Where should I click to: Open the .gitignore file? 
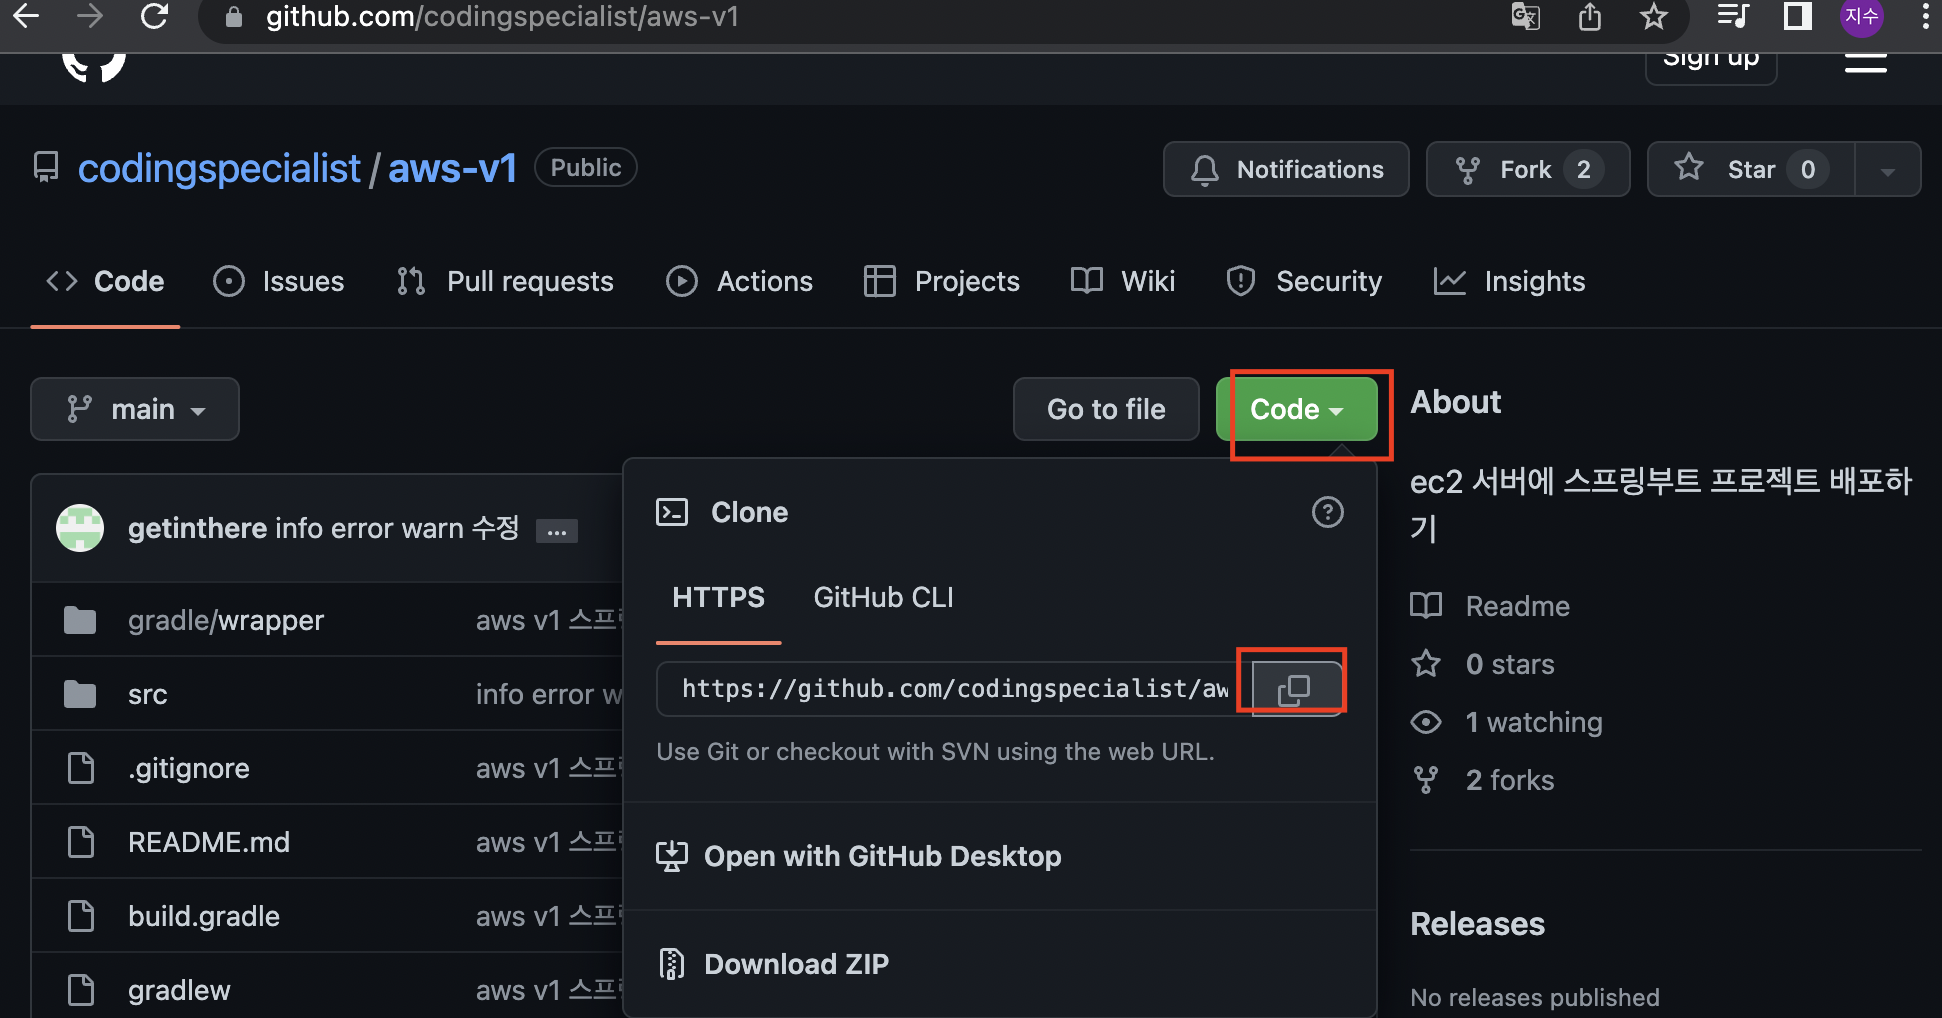coord(189,769)
